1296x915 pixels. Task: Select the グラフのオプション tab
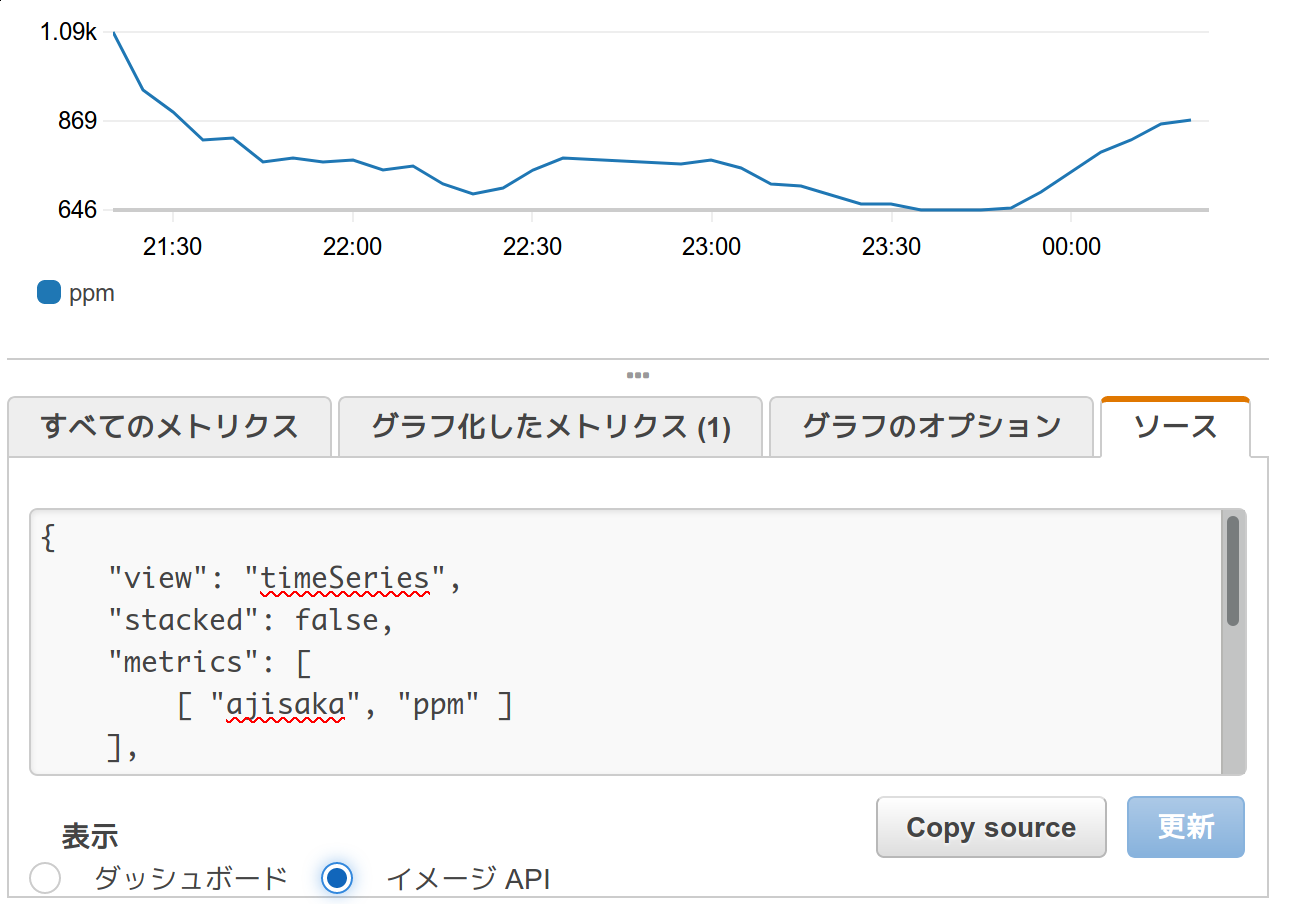coord(931,427)
